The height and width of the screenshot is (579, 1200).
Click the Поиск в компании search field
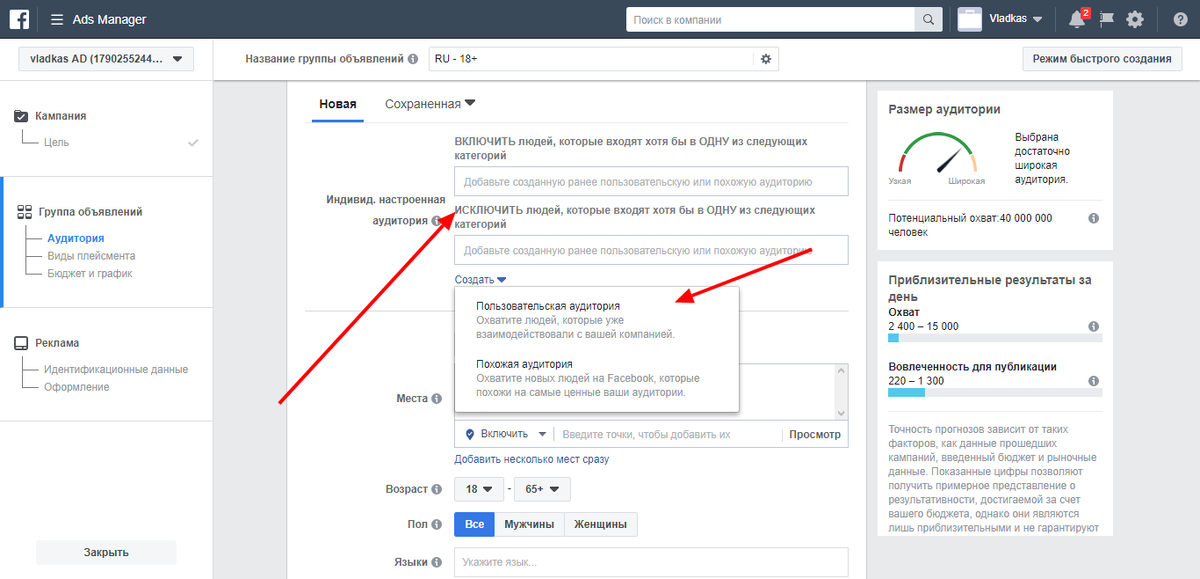[770, 19]
